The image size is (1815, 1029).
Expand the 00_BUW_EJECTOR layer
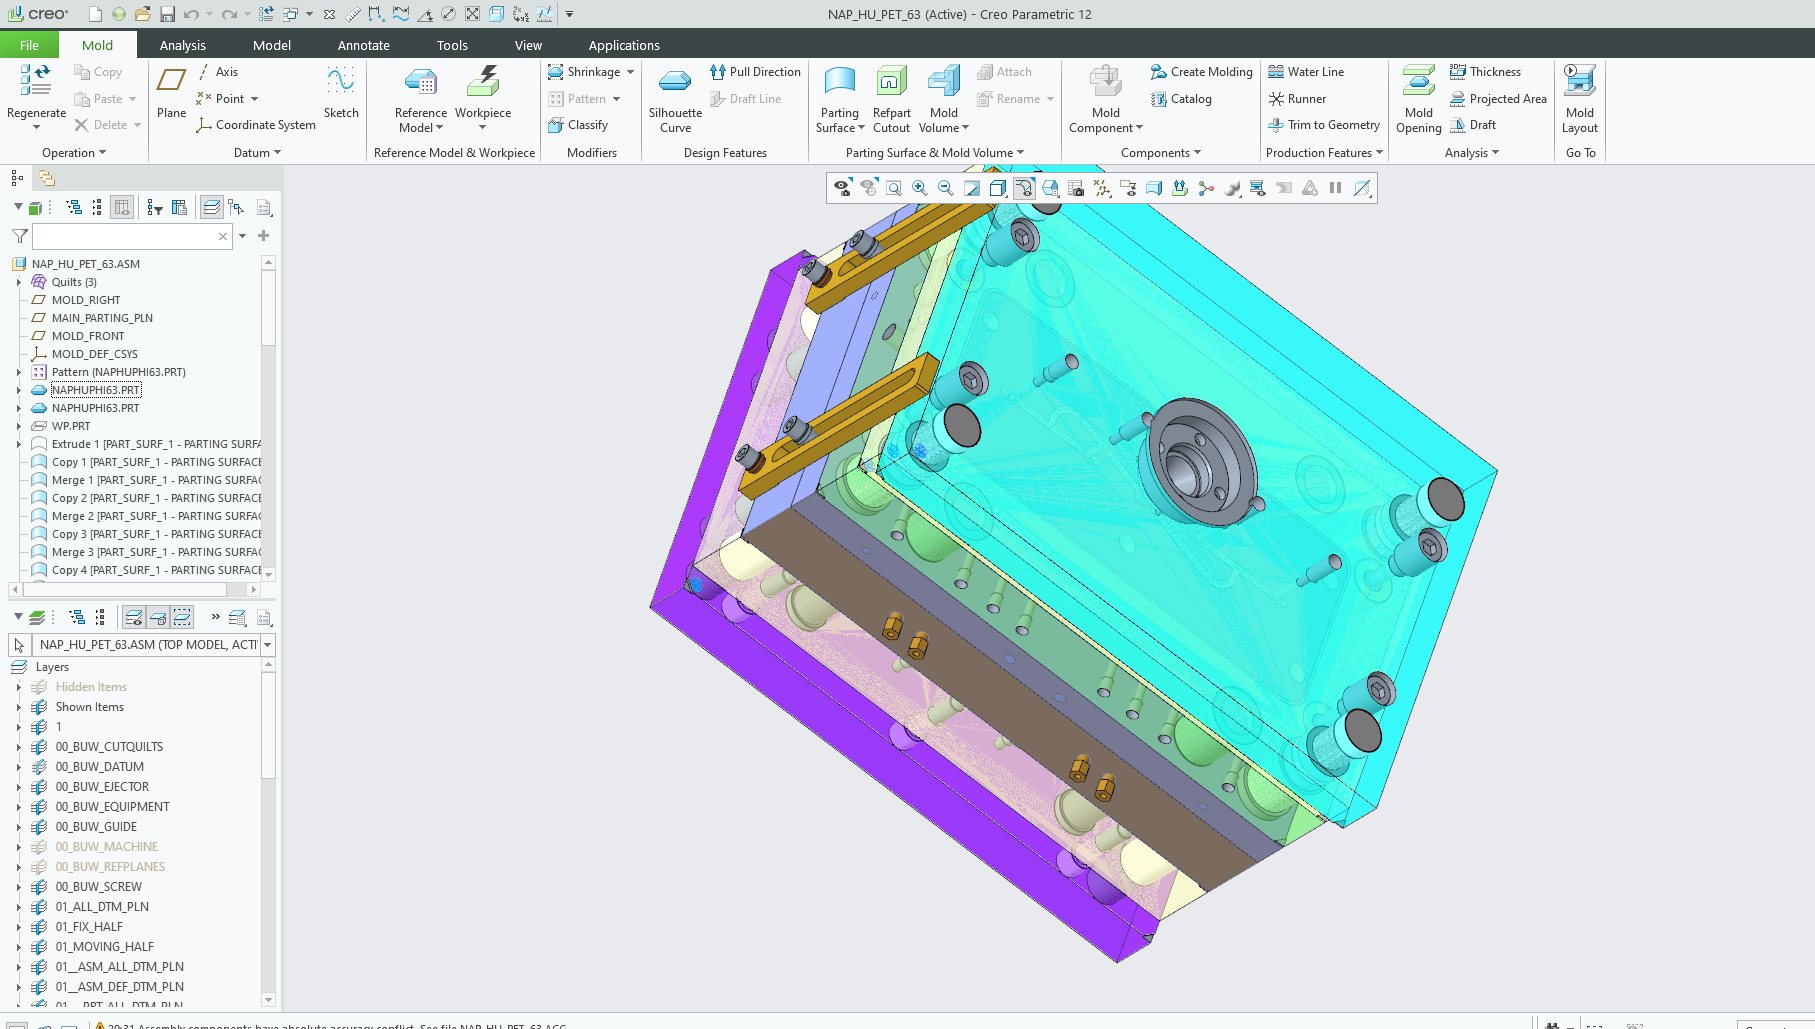click(x=18, y=787)
